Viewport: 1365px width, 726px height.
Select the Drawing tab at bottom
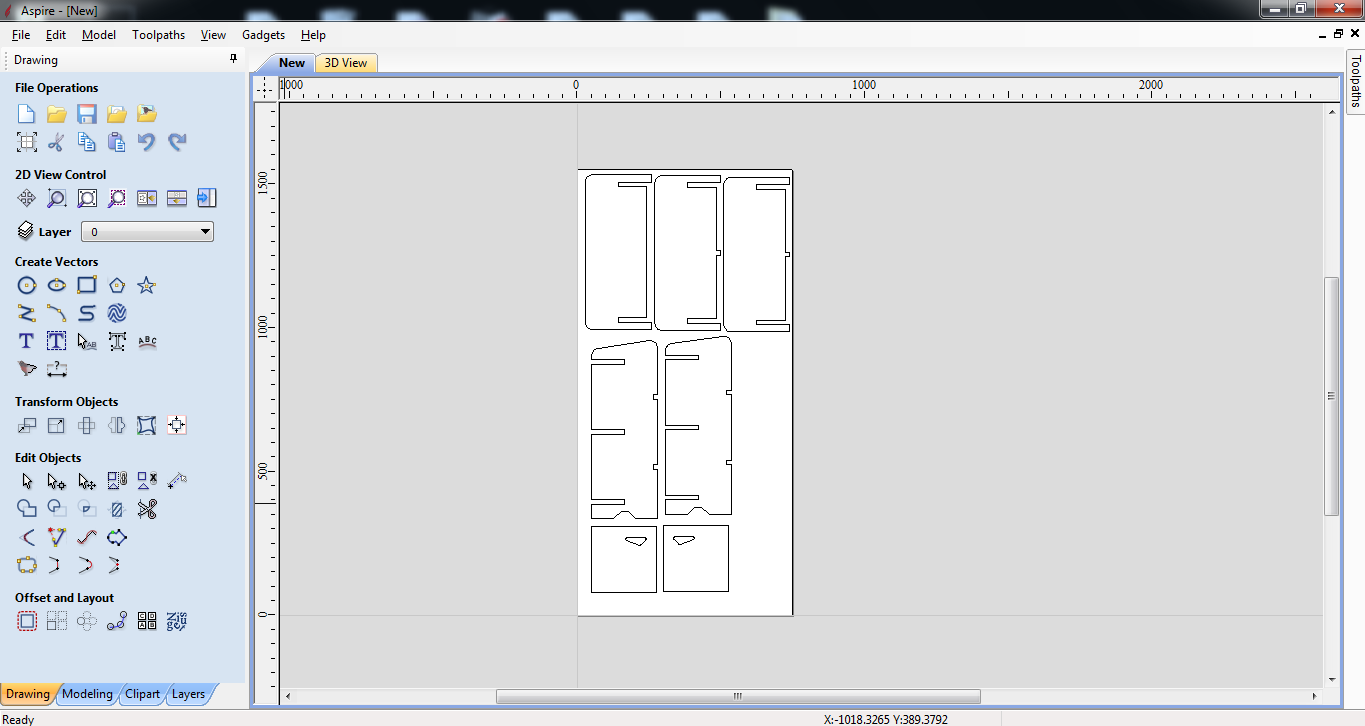point(28,694)
